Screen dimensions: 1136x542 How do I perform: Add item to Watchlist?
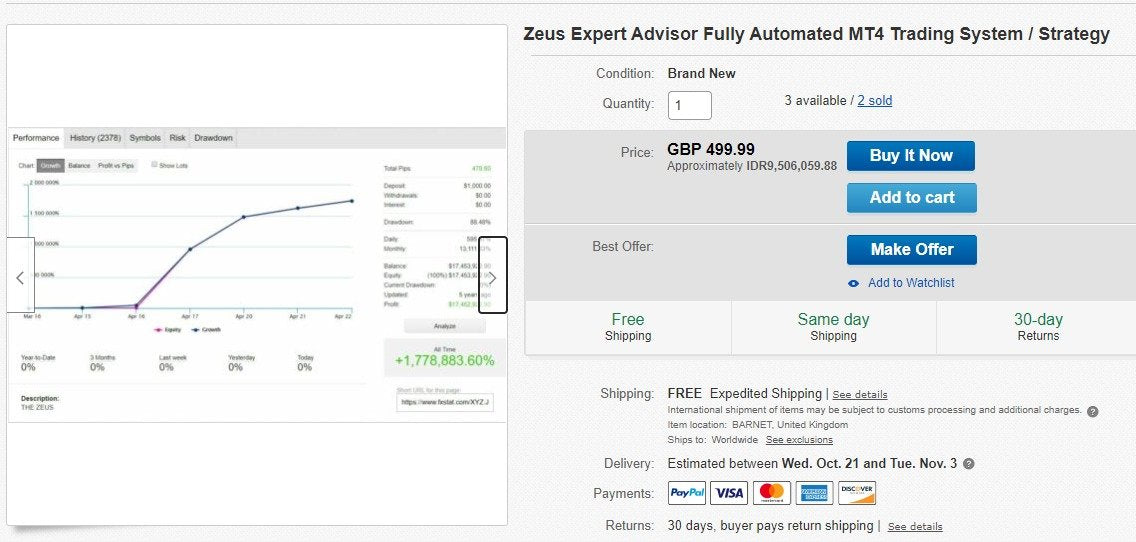pyautogui.click(x=911, y=283)
